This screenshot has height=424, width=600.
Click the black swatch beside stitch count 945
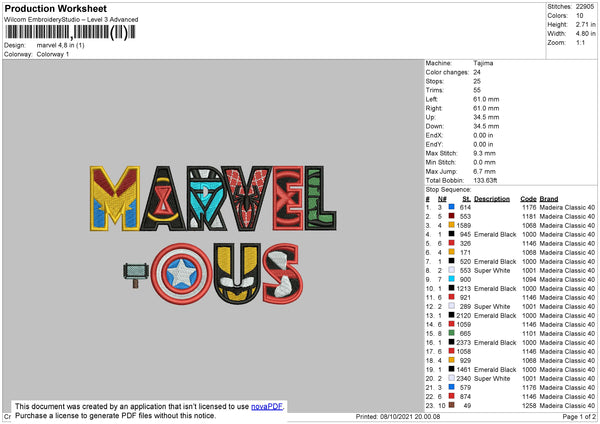pyautogui.click(x=452, y=234)
